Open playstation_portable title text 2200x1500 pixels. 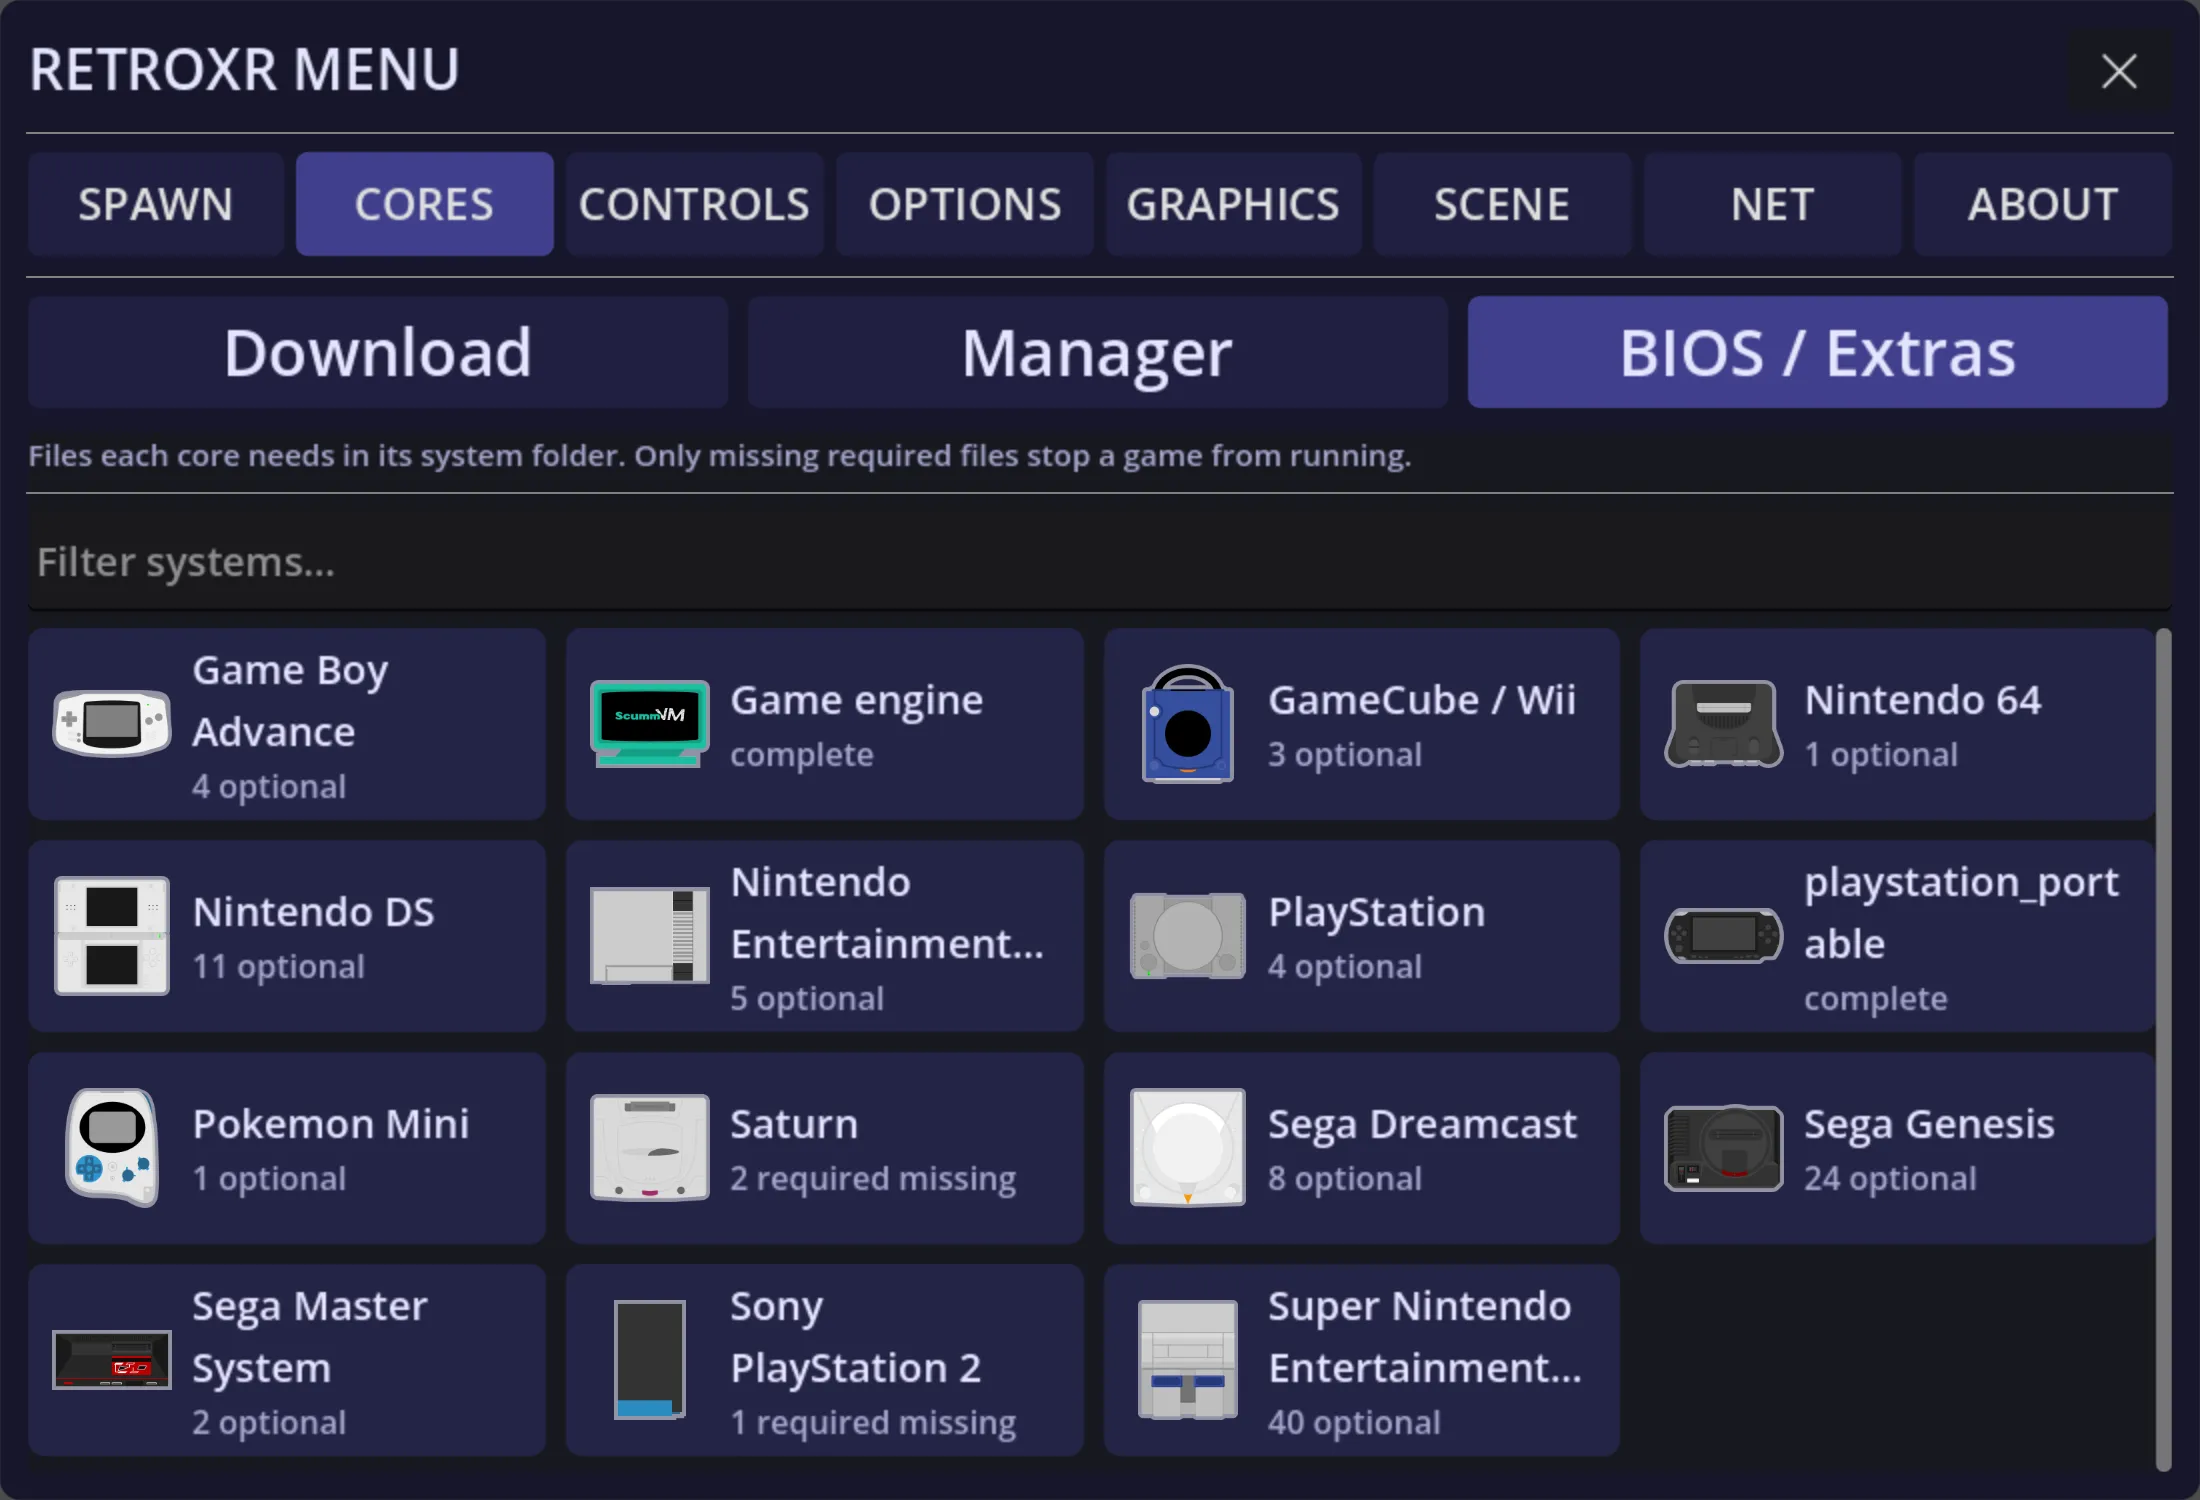pos(1961,913)
